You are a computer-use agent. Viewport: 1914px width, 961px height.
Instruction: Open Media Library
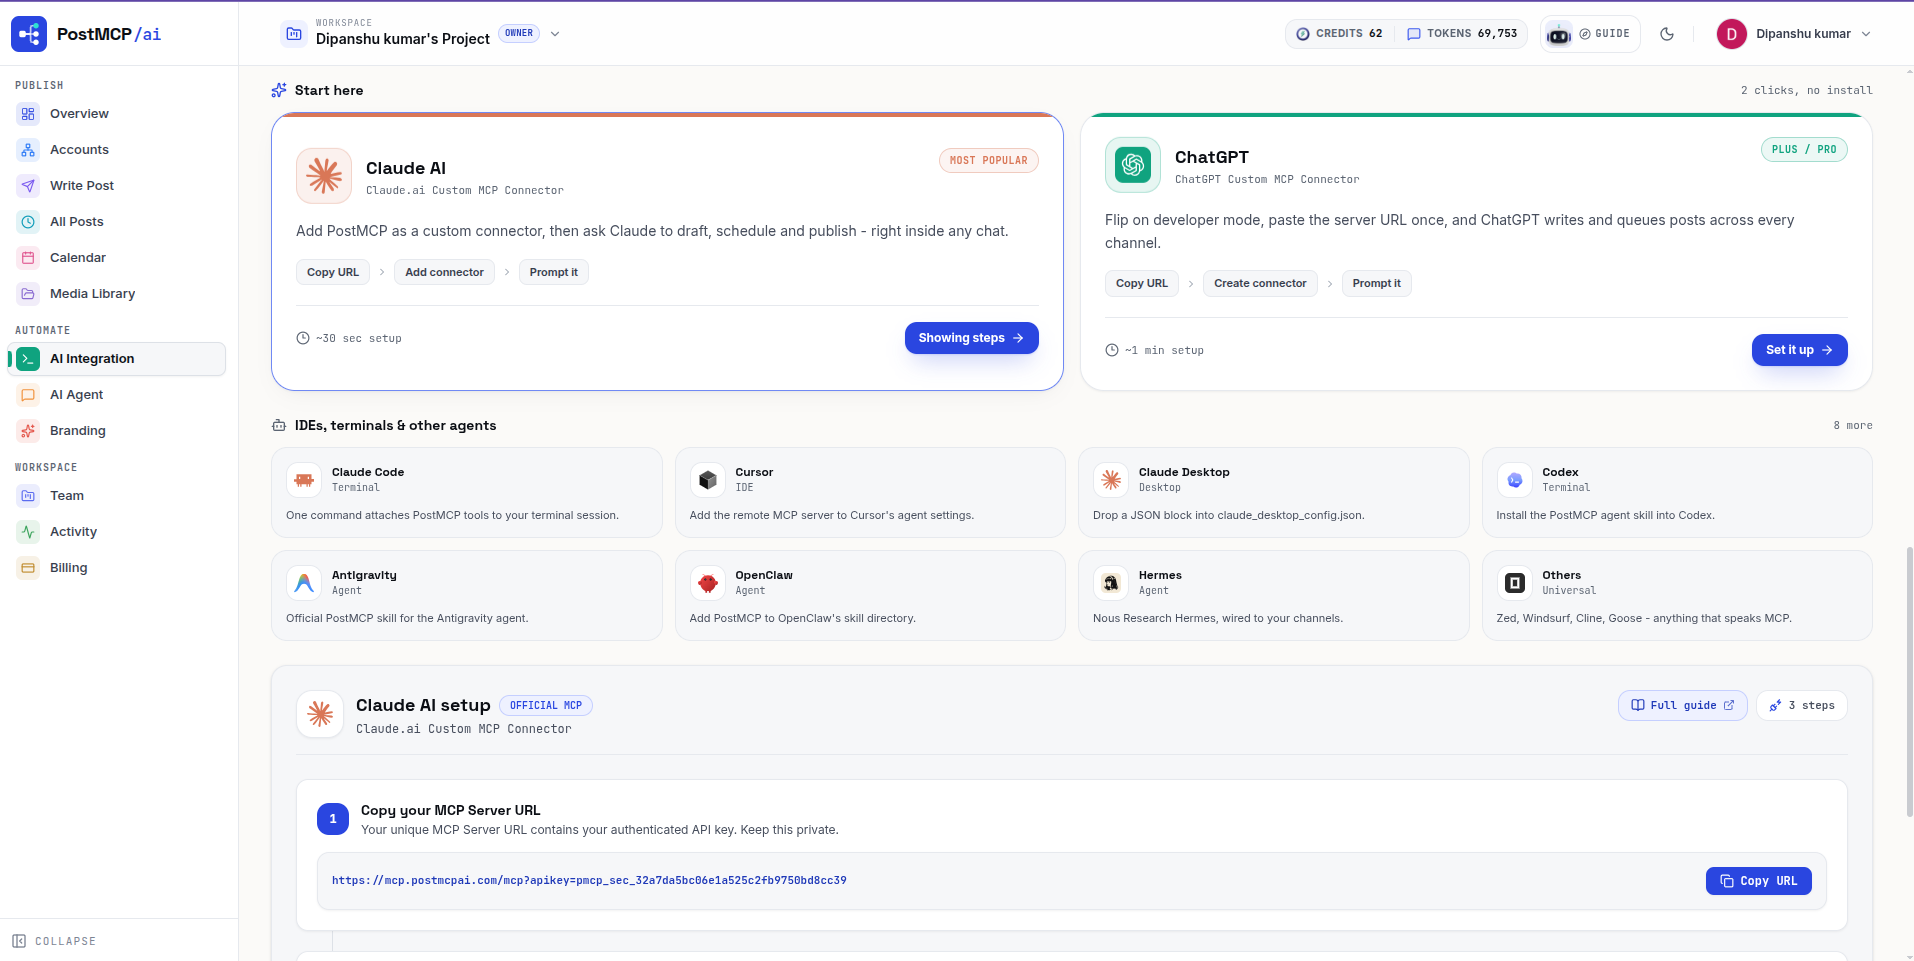click(92, 294)
